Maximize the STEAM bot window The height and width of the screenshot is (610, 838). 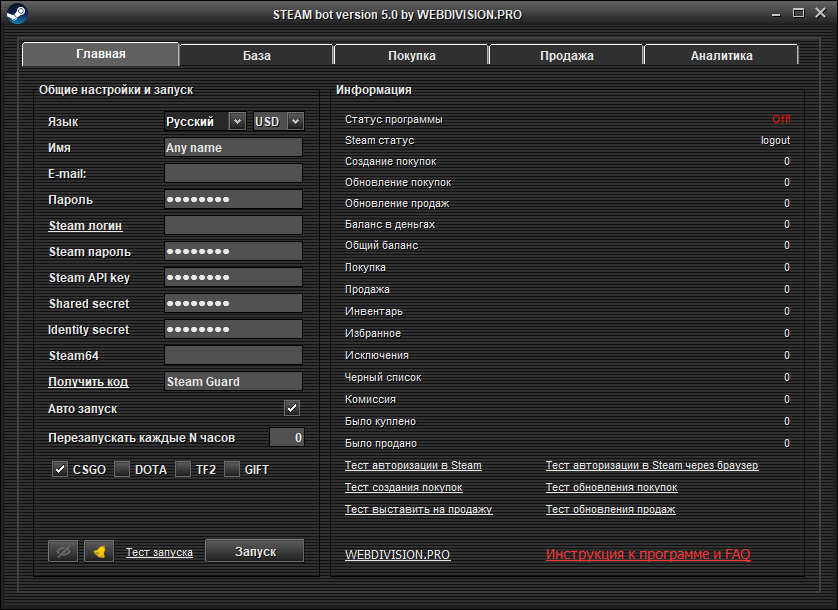tap(798, 14)
